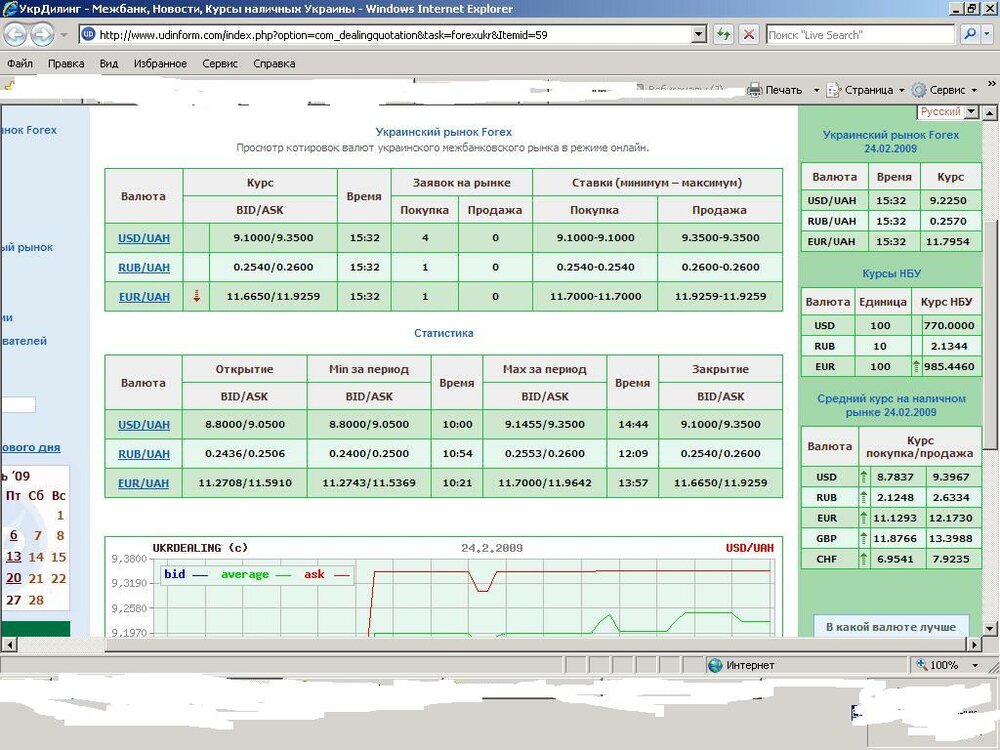Screen dimensions: 1000x750
Task: Select date 13 in the sidebar calendar
Action: tap(13, 557)
